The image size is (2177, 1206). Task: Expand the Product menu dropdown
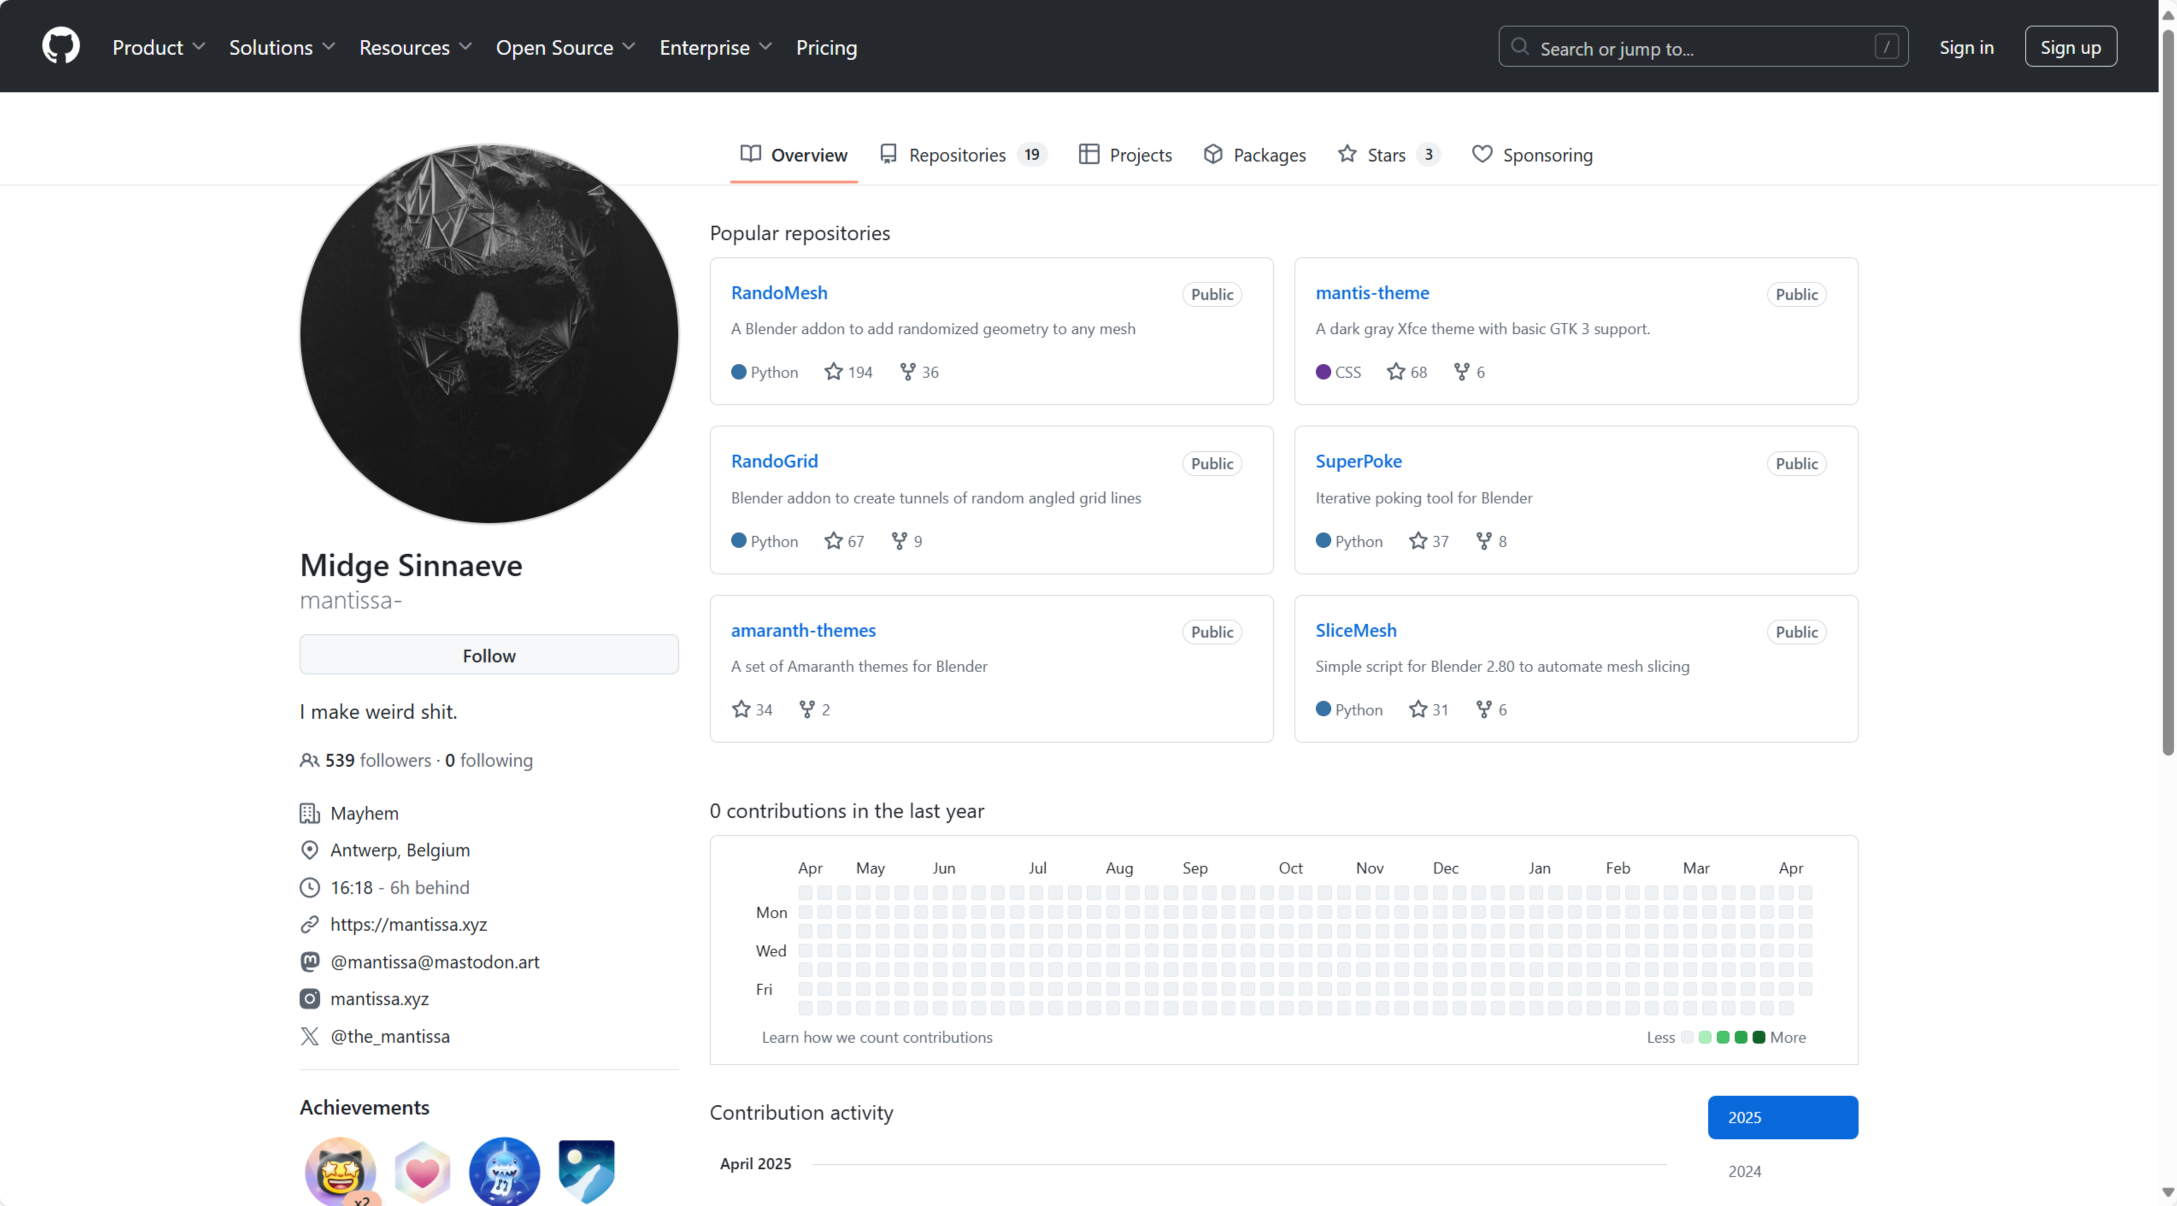point(158,47)
